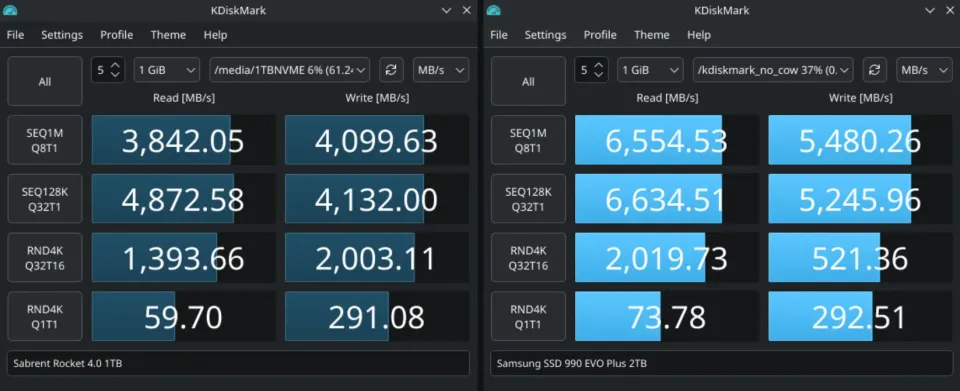Open the MB/s units dropdown in the left window
Image resolution: width=960 pixels, height=391 pixels.
pos(441,70)
